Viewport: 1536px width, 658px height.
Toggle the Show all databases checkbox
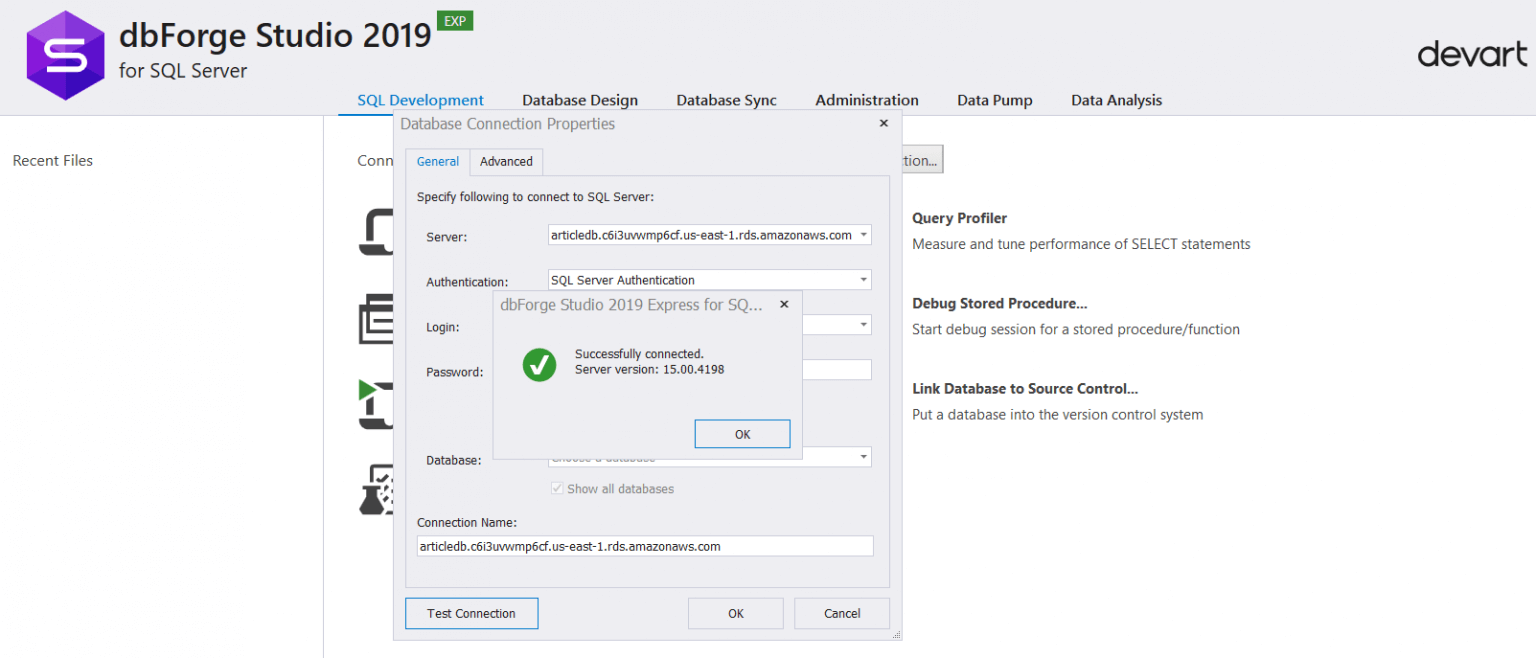[x=557, y=489]
